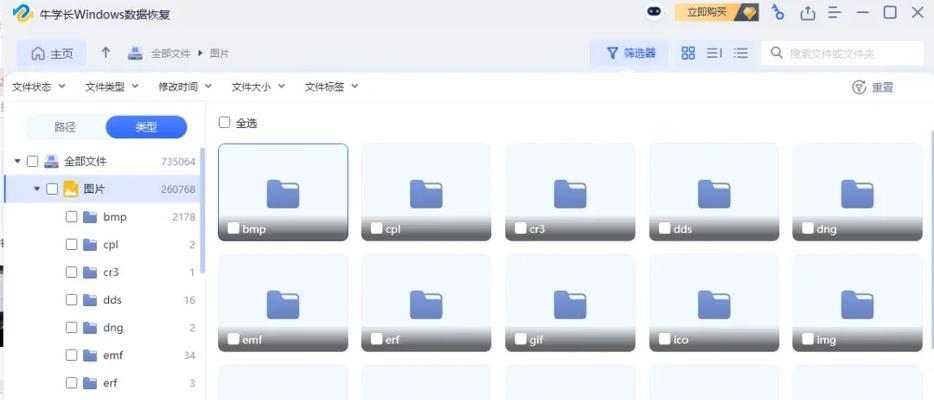
Task: Select the dng row in sidebar tree
Action: click(x=102, y=327)
